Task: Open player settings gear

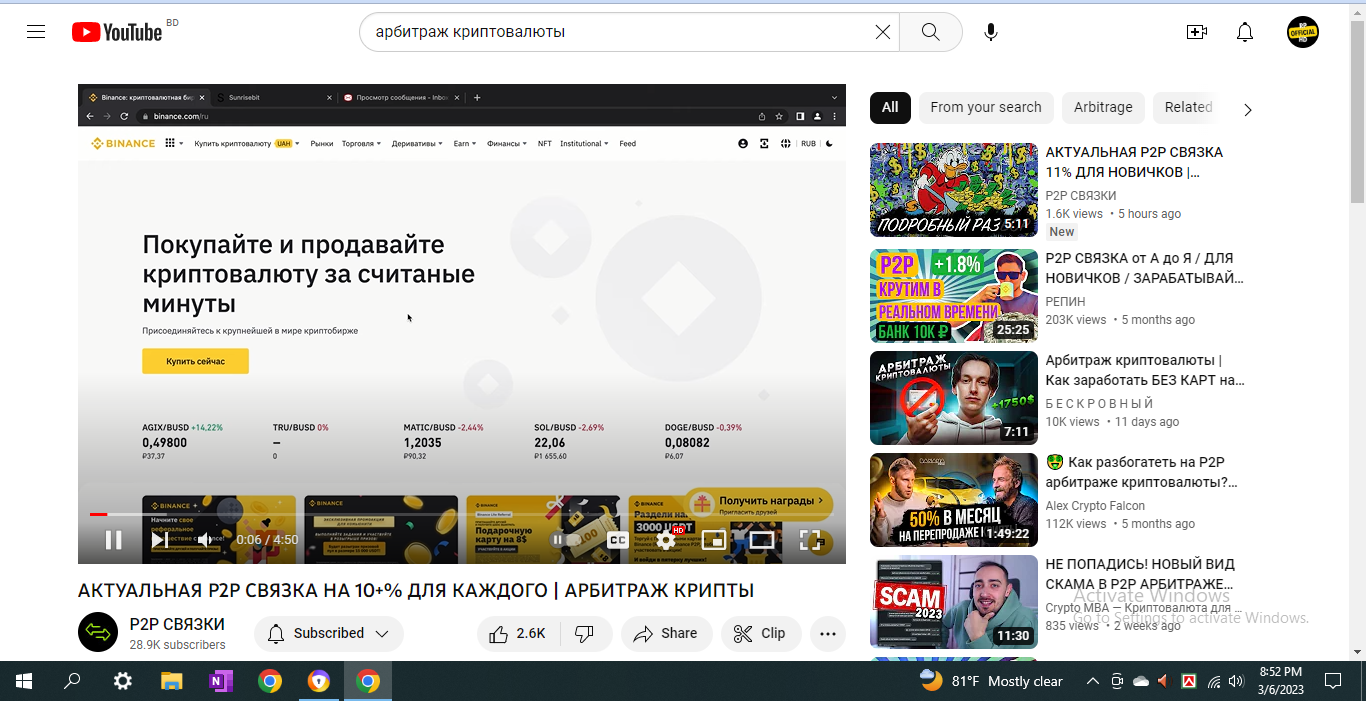Action: click(x=666, y=540)
